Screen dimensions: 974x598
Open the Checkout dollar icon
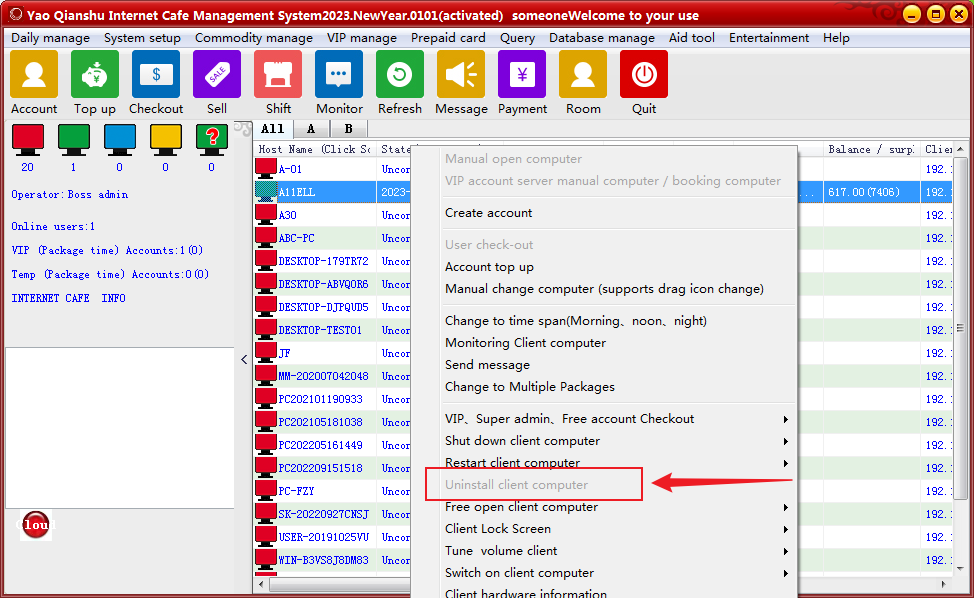(156, 75)
